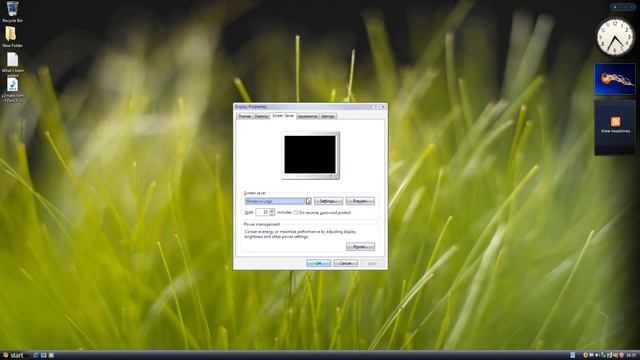Click the Preview button

pos(360,201)
